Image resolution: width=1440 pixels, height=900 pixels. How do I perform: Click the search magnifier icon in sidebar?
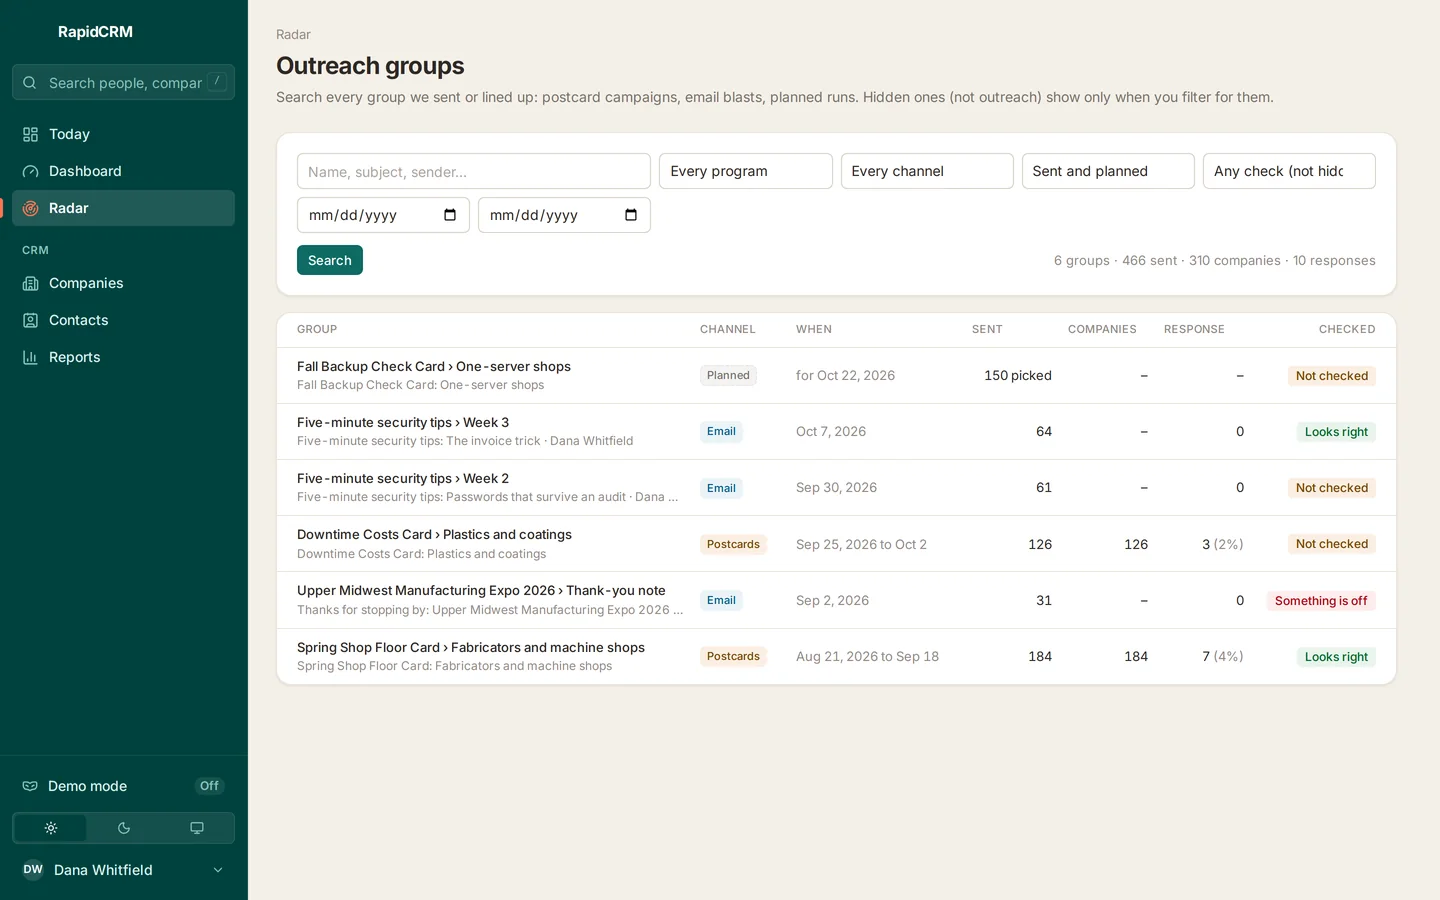click(x=30, y=83)
